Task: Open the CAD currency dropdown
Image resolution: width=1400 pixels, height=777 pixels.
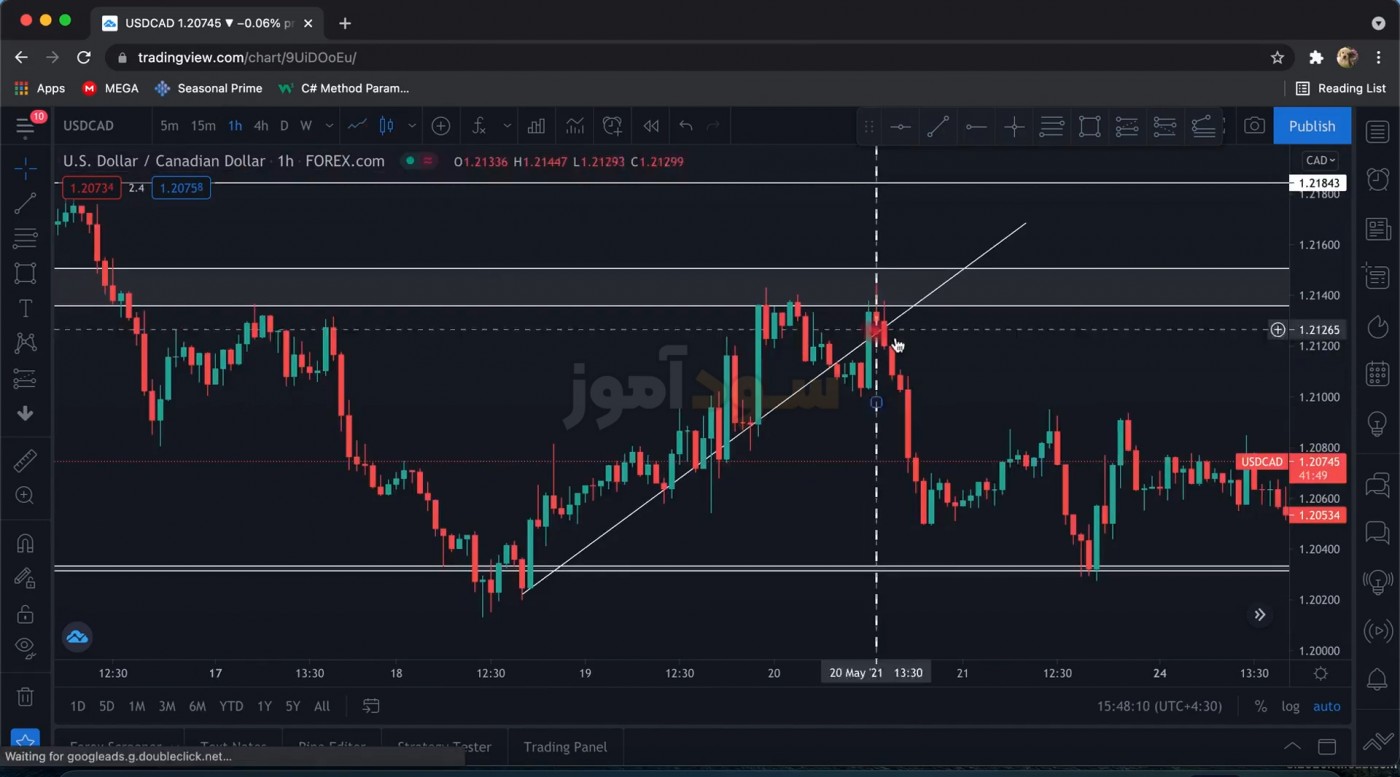Action: pyautogui.click(x=1320, y=160)
